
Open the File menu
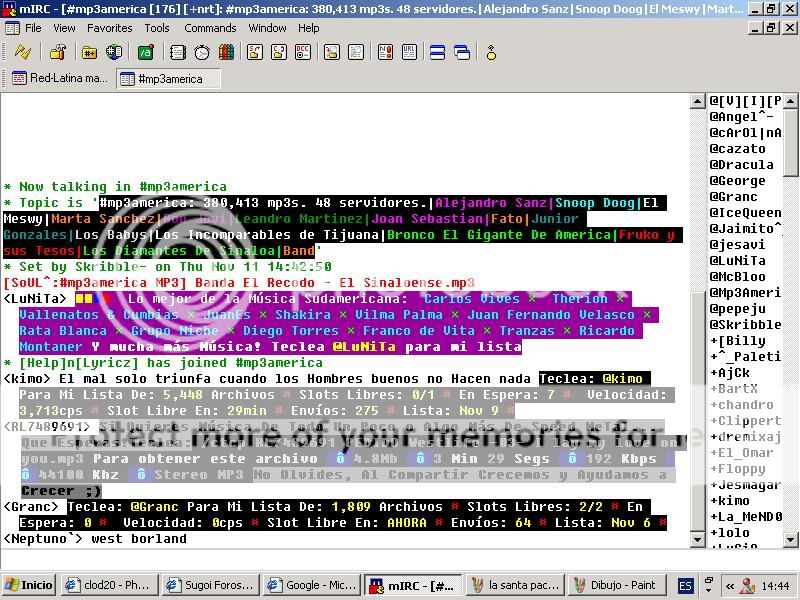(33, 28)
